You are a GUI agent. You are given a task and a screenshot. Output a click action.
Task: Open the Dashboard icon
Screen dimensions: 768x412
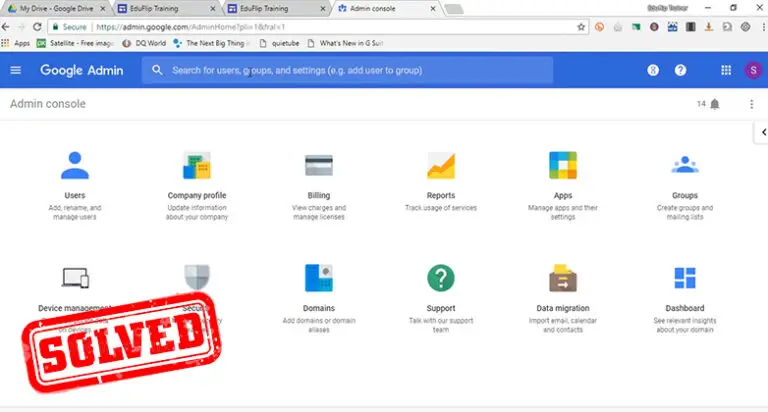(x=685, y=278)
